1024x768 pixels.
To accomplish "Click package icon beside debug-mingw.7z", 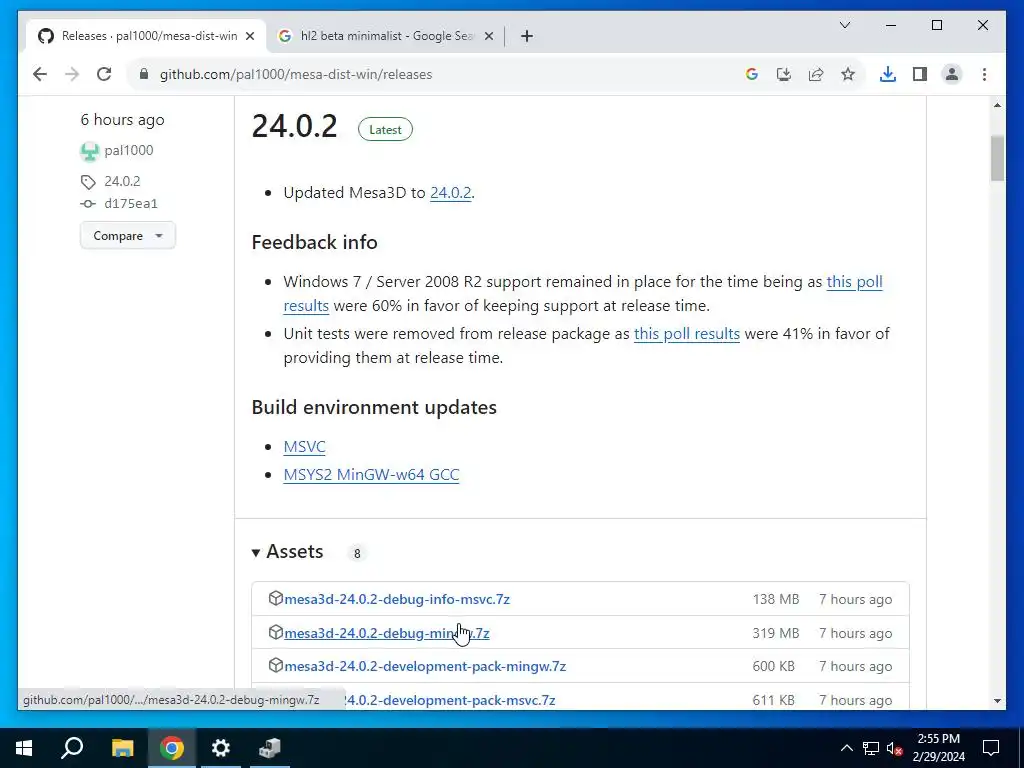I will [x=276, y=632].
